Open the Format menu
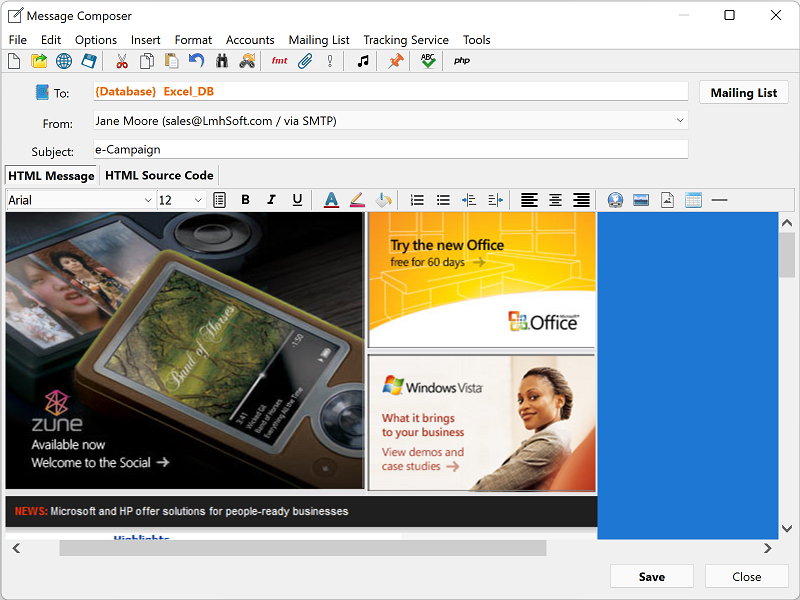Screen dimensions: 800x600 (193, 40)
